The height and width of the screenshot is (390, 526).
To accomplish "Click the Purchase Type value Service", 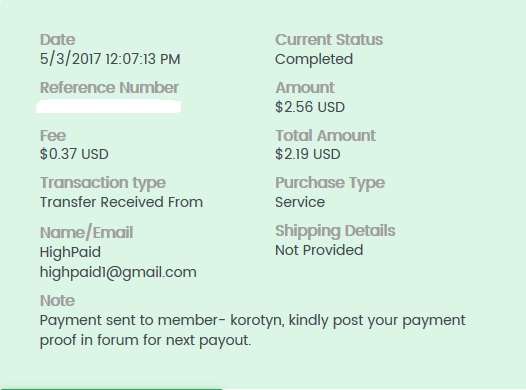I will pos(300,202).
